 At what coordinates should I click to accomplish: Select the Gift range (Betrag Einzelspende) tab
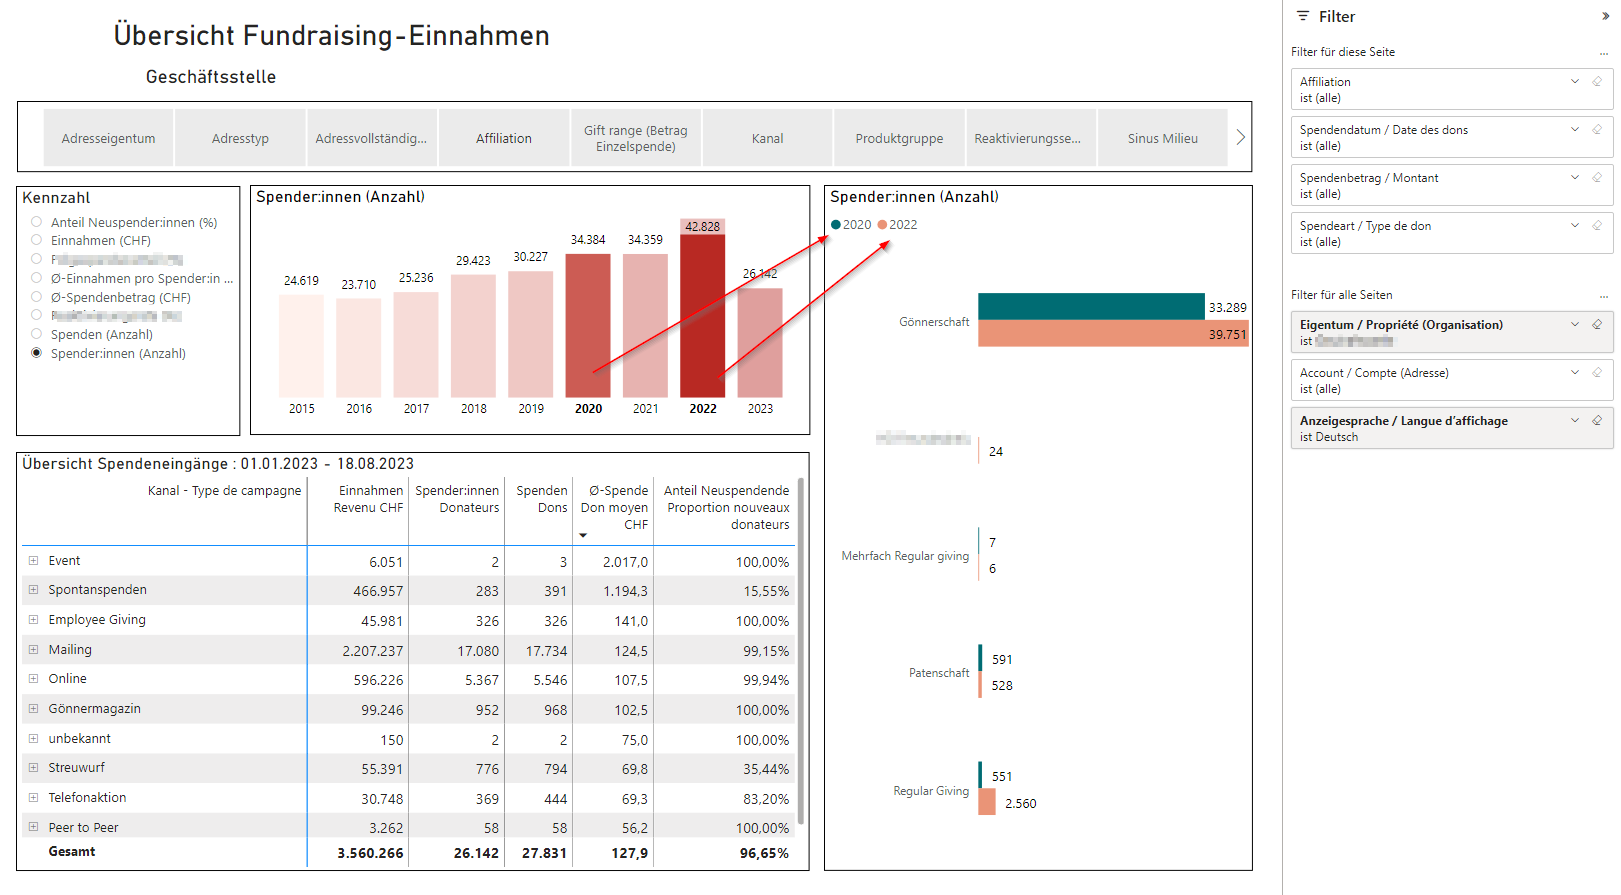coord(636,138)
